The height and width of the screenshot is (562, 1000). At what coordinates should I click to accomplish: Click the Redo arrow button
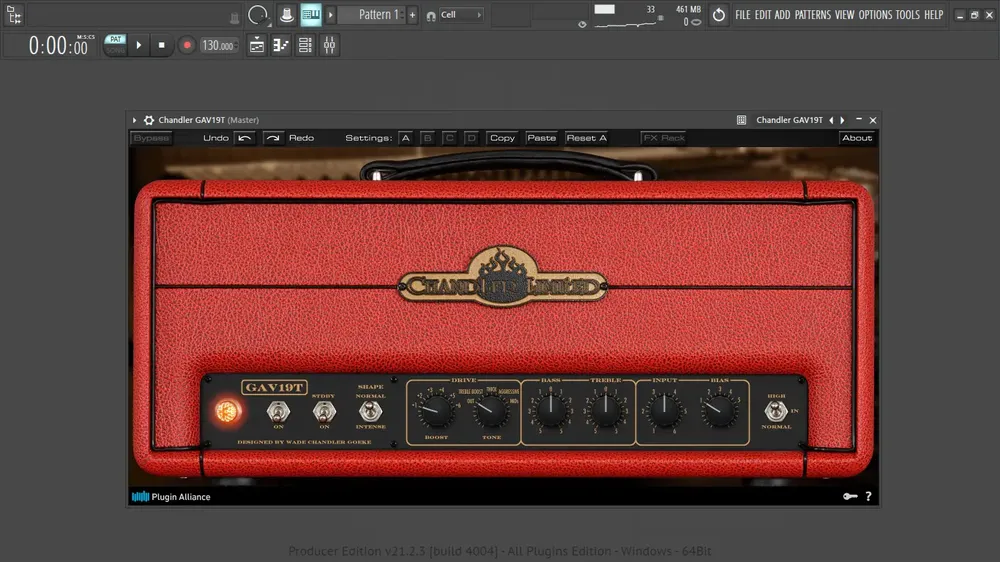coord(273,138)
